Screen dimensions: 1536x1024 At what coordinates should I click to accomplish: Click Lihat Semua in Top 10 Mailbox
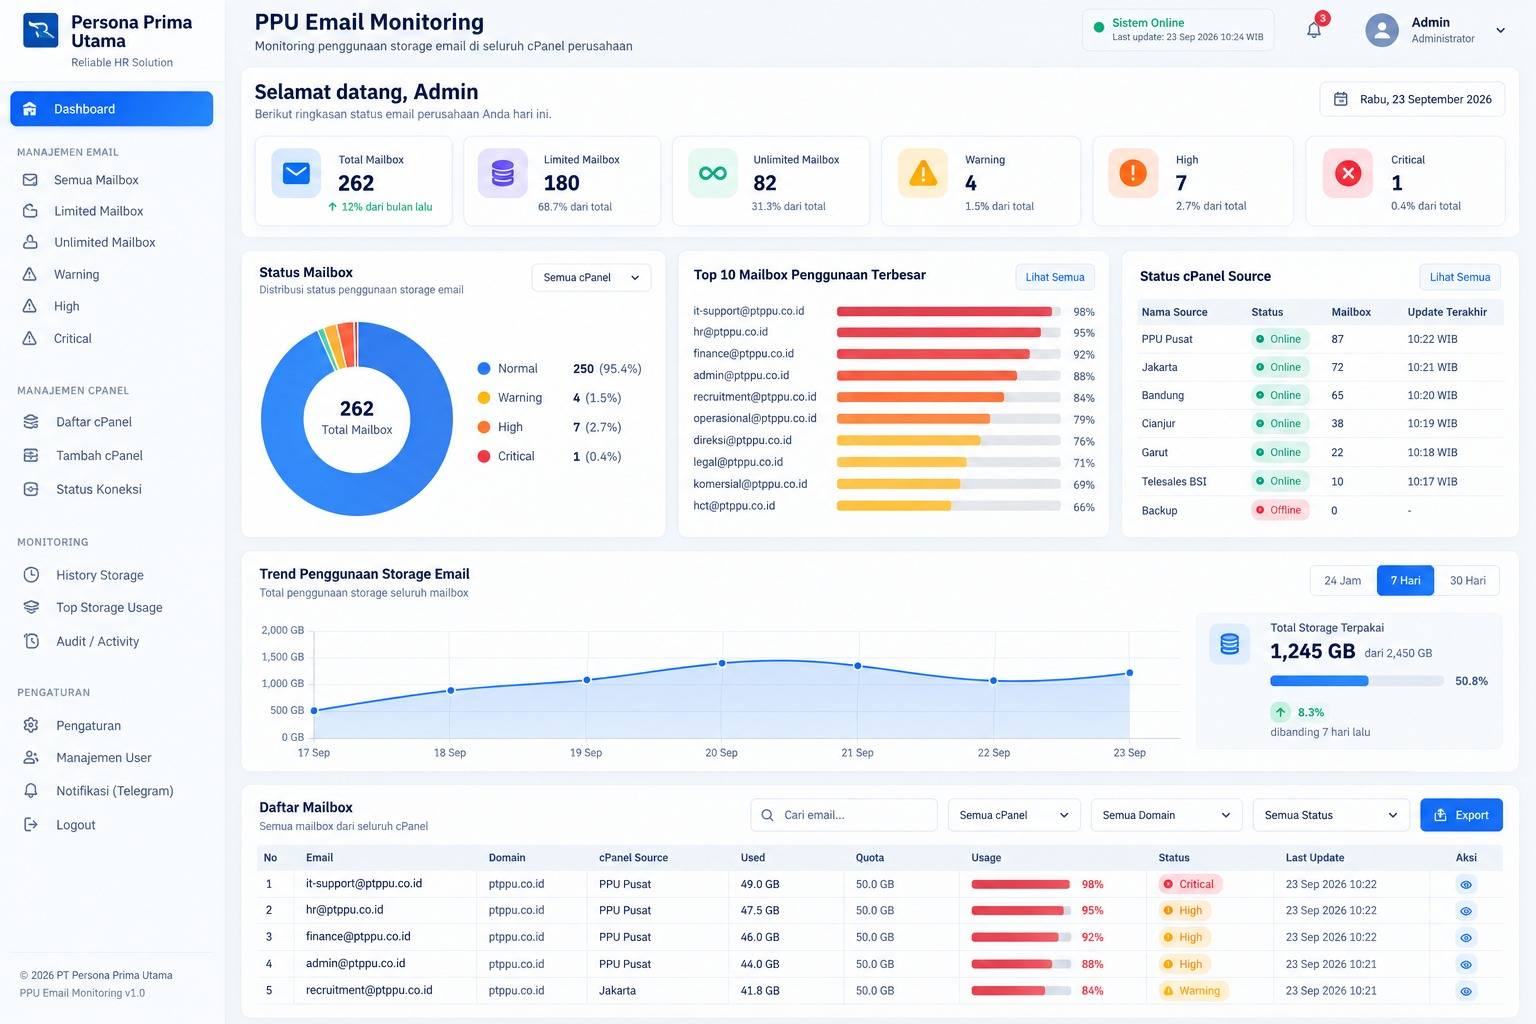1055,277
